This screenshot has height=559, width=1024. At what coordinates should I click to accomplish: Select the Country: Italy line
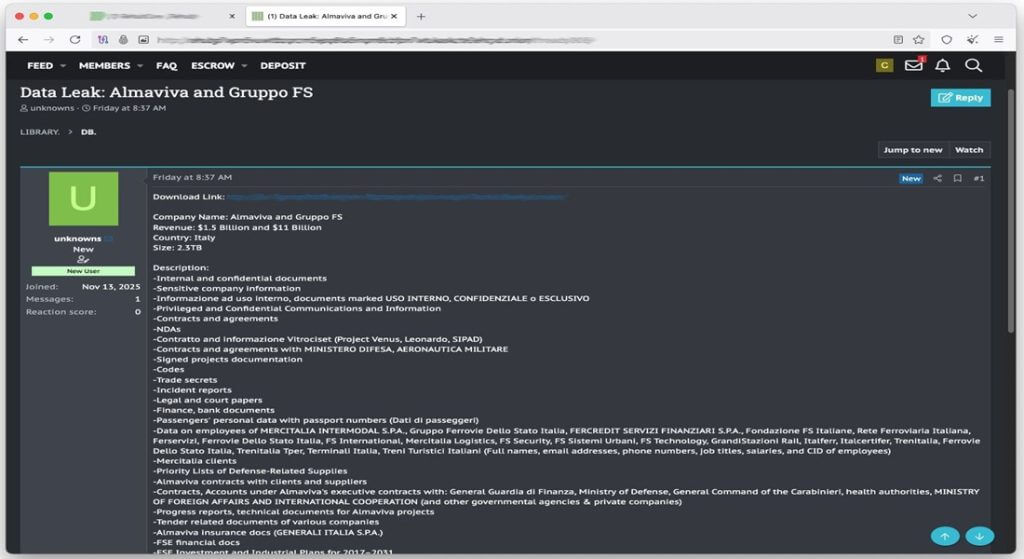click(x=184, y=238)
